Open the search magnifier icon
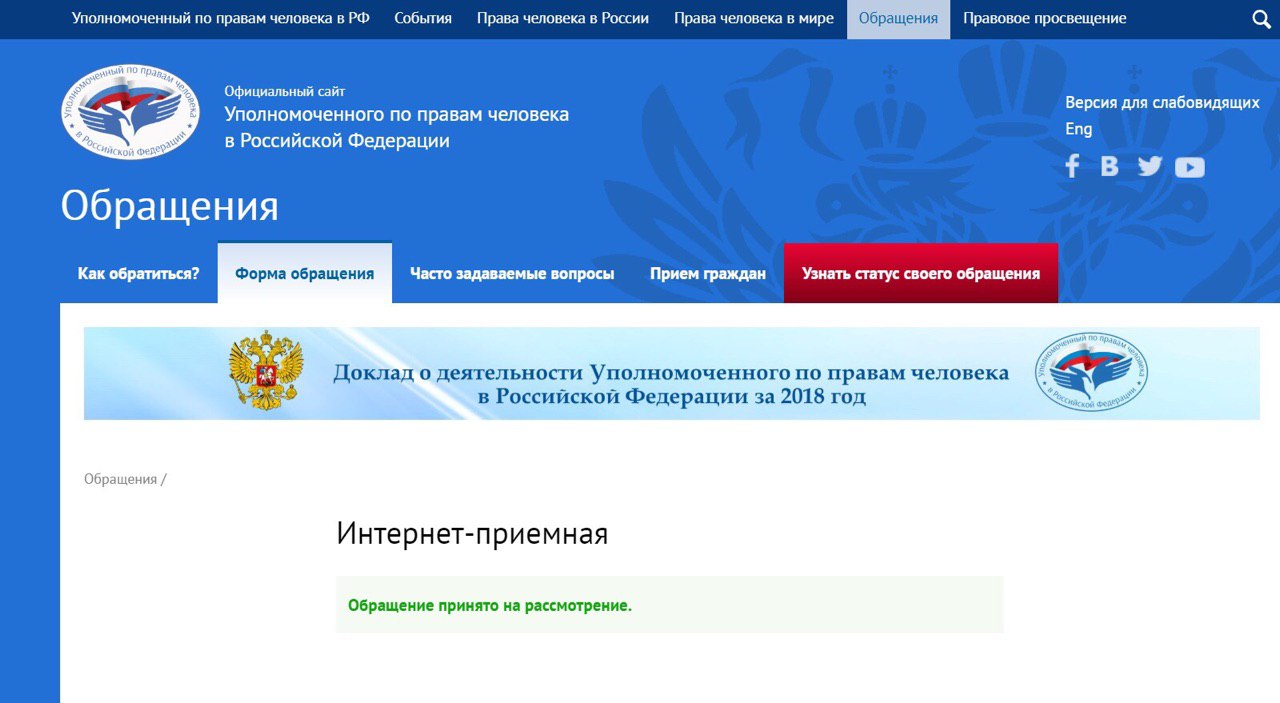The width and height of the screenshot is (1280, 703). coord(1261,19)
